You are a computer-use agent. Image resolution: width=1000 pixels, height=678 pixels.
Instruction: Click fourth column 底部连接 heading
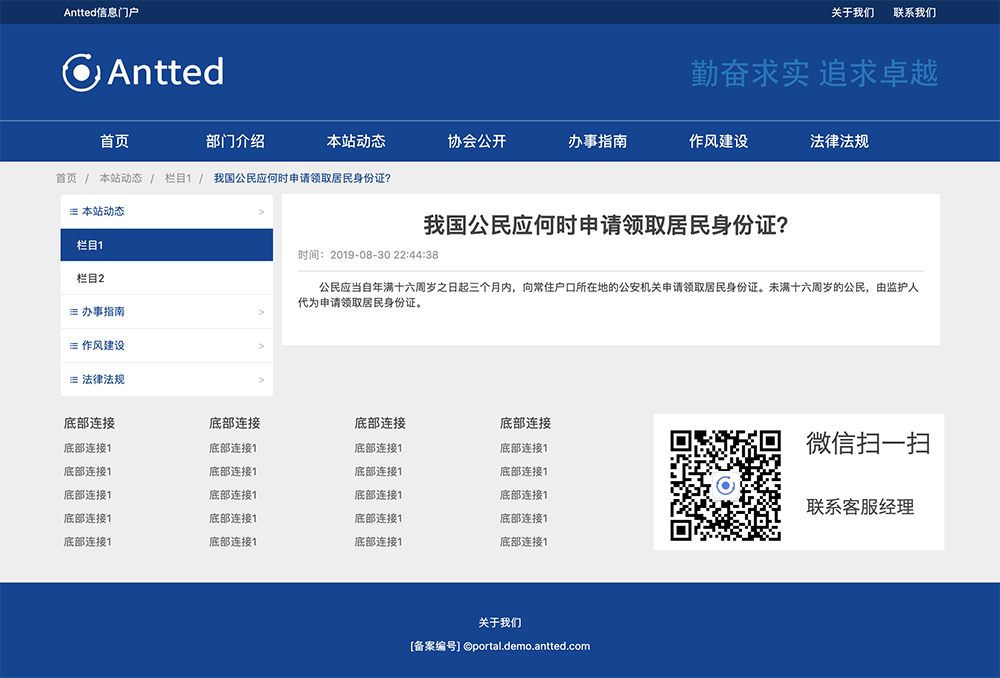click(526, 423)
